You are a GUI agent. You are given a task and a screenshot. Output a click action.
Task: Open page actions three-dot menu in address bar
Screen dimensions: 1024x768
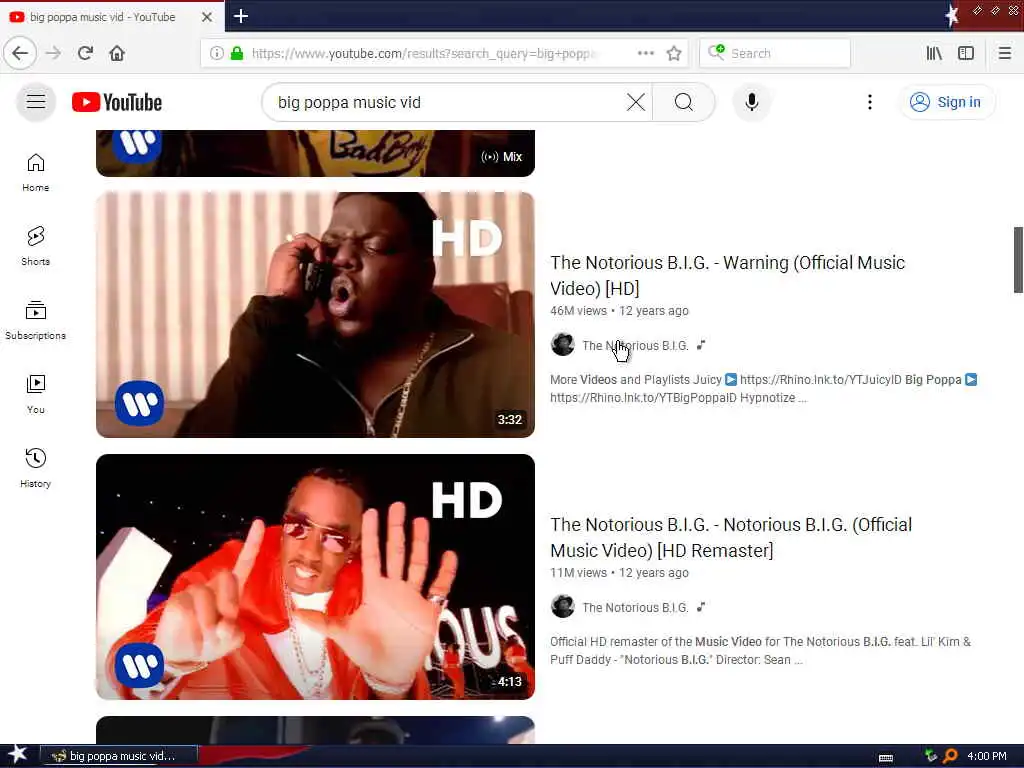pos(645,53)
